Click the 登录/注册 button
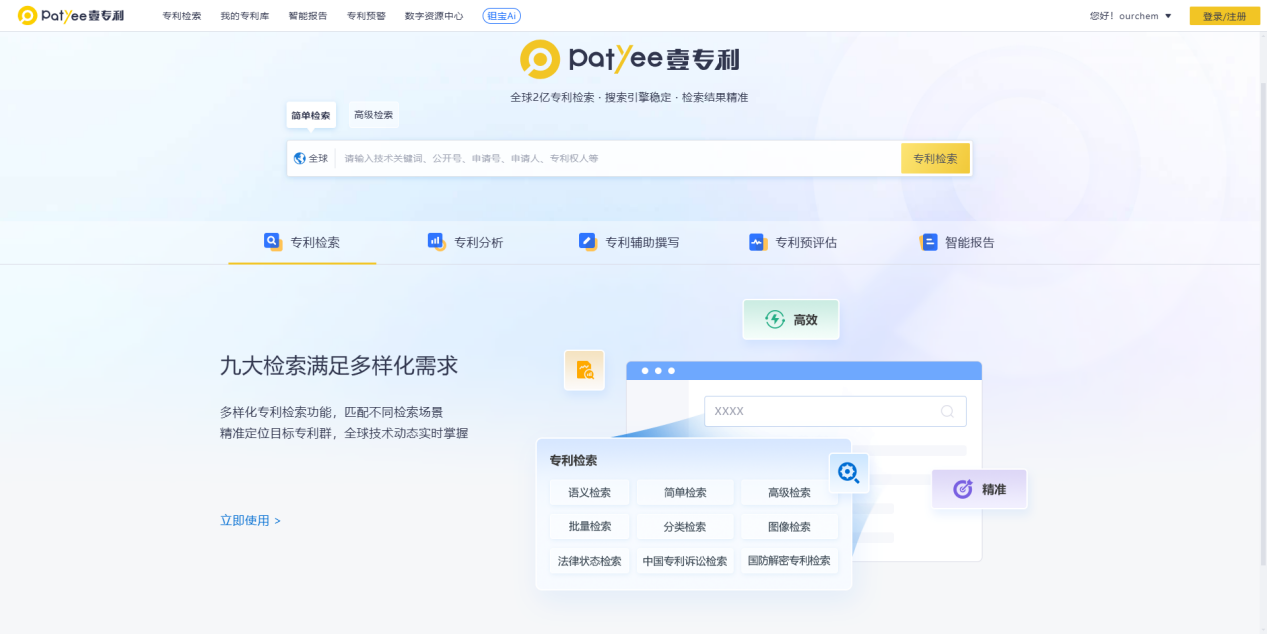 point(1224,16)
